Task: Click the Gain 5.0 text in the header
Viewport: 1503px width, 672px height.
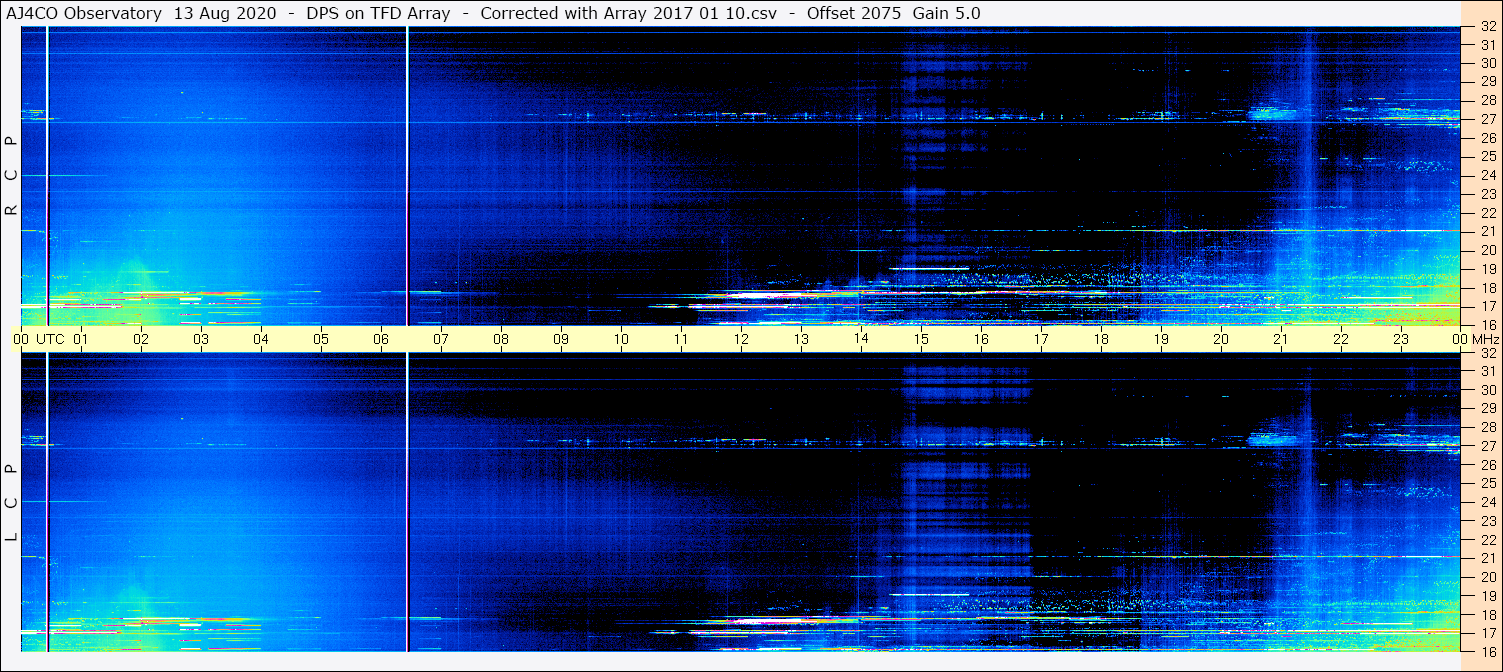Action: coord(946,13)
